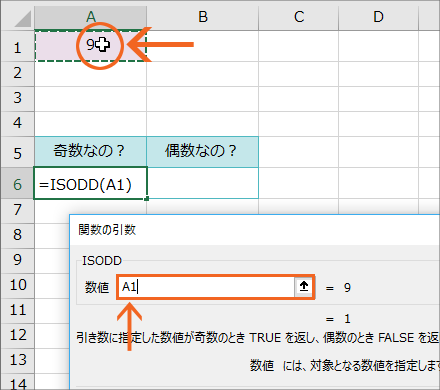Click cell D6 in the worksheet
The width and height of the screenshot is (440, 390).
(x=378, y=183)
